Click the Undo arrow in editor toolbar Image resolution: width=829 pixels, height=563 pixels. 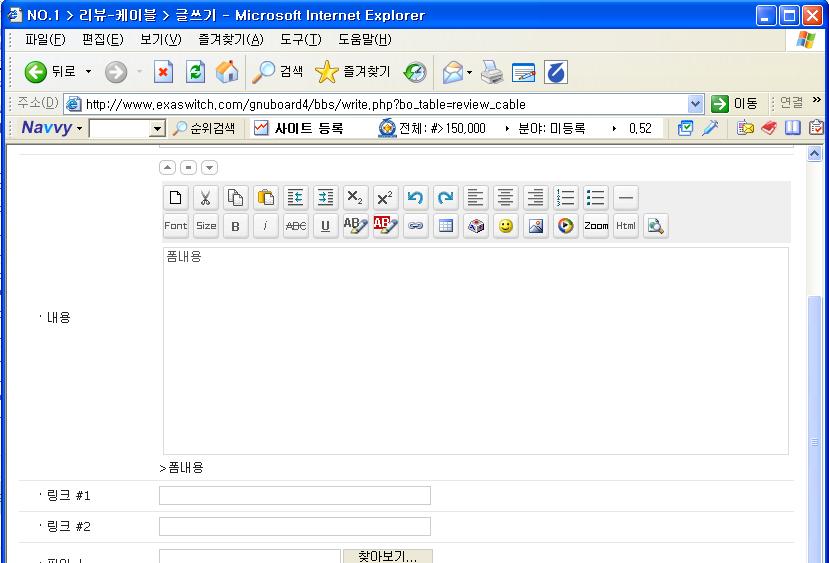coord(415,198)
